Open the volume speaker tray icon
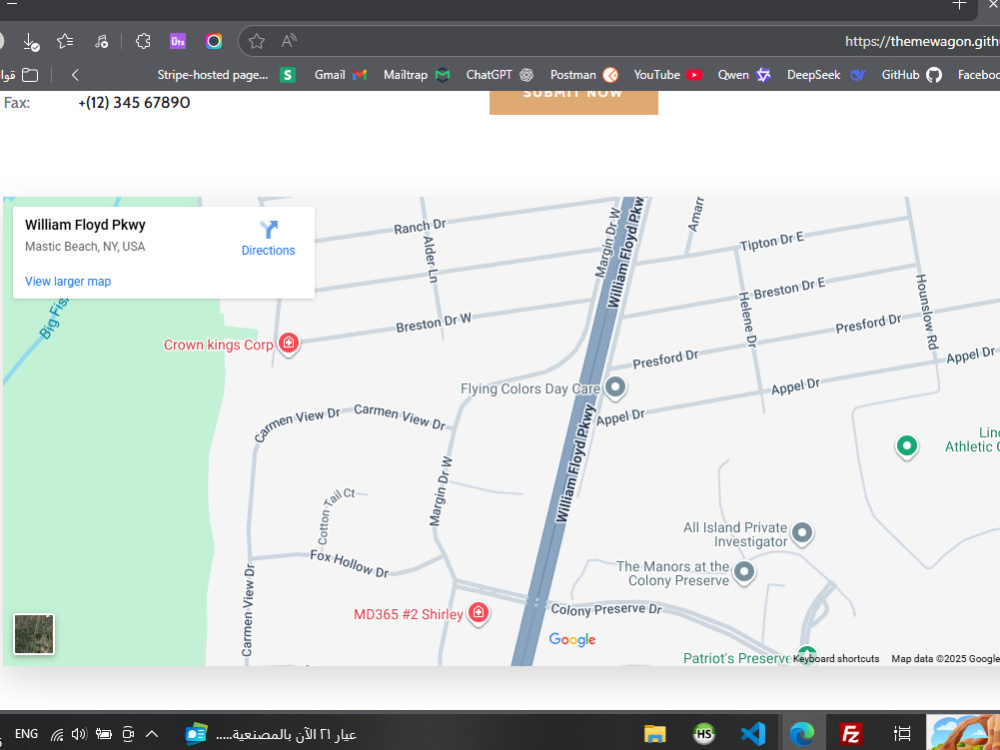Screen dimensions: 1000x750 coord(79,734)
